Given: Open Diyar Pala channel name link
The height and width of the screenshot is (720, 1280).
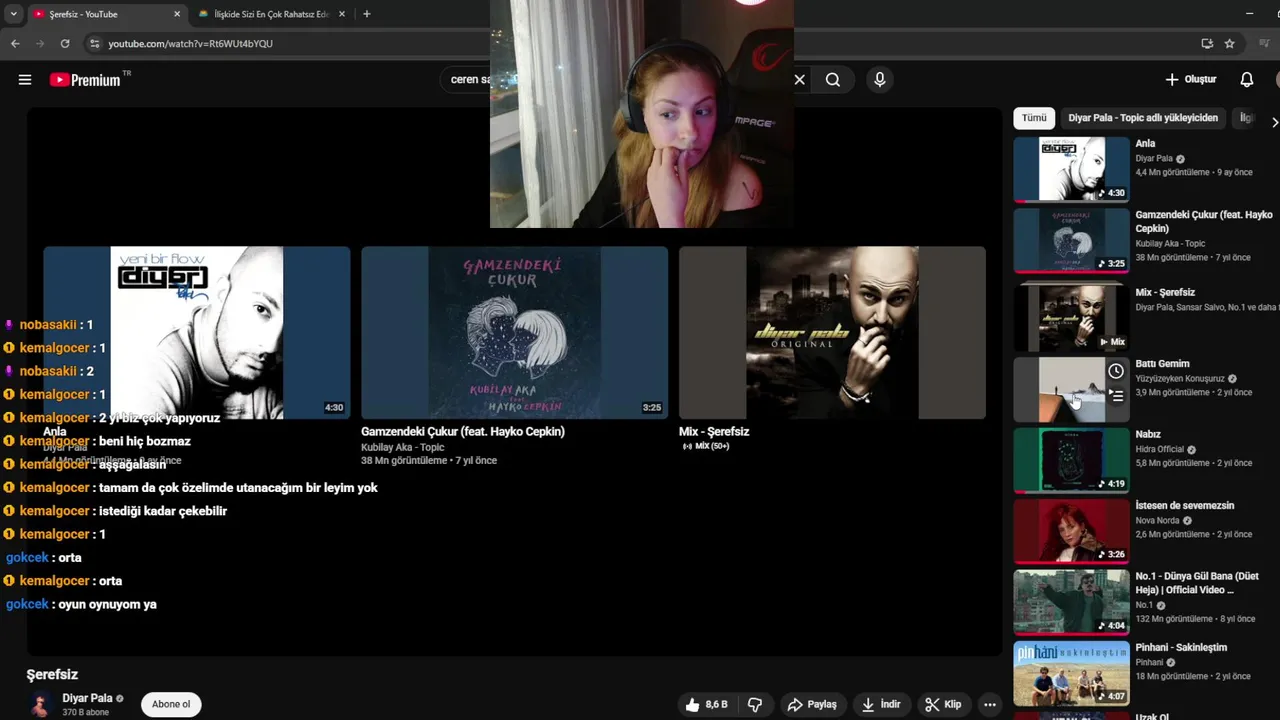Looking at the screenshot, I should click(87, 698).
